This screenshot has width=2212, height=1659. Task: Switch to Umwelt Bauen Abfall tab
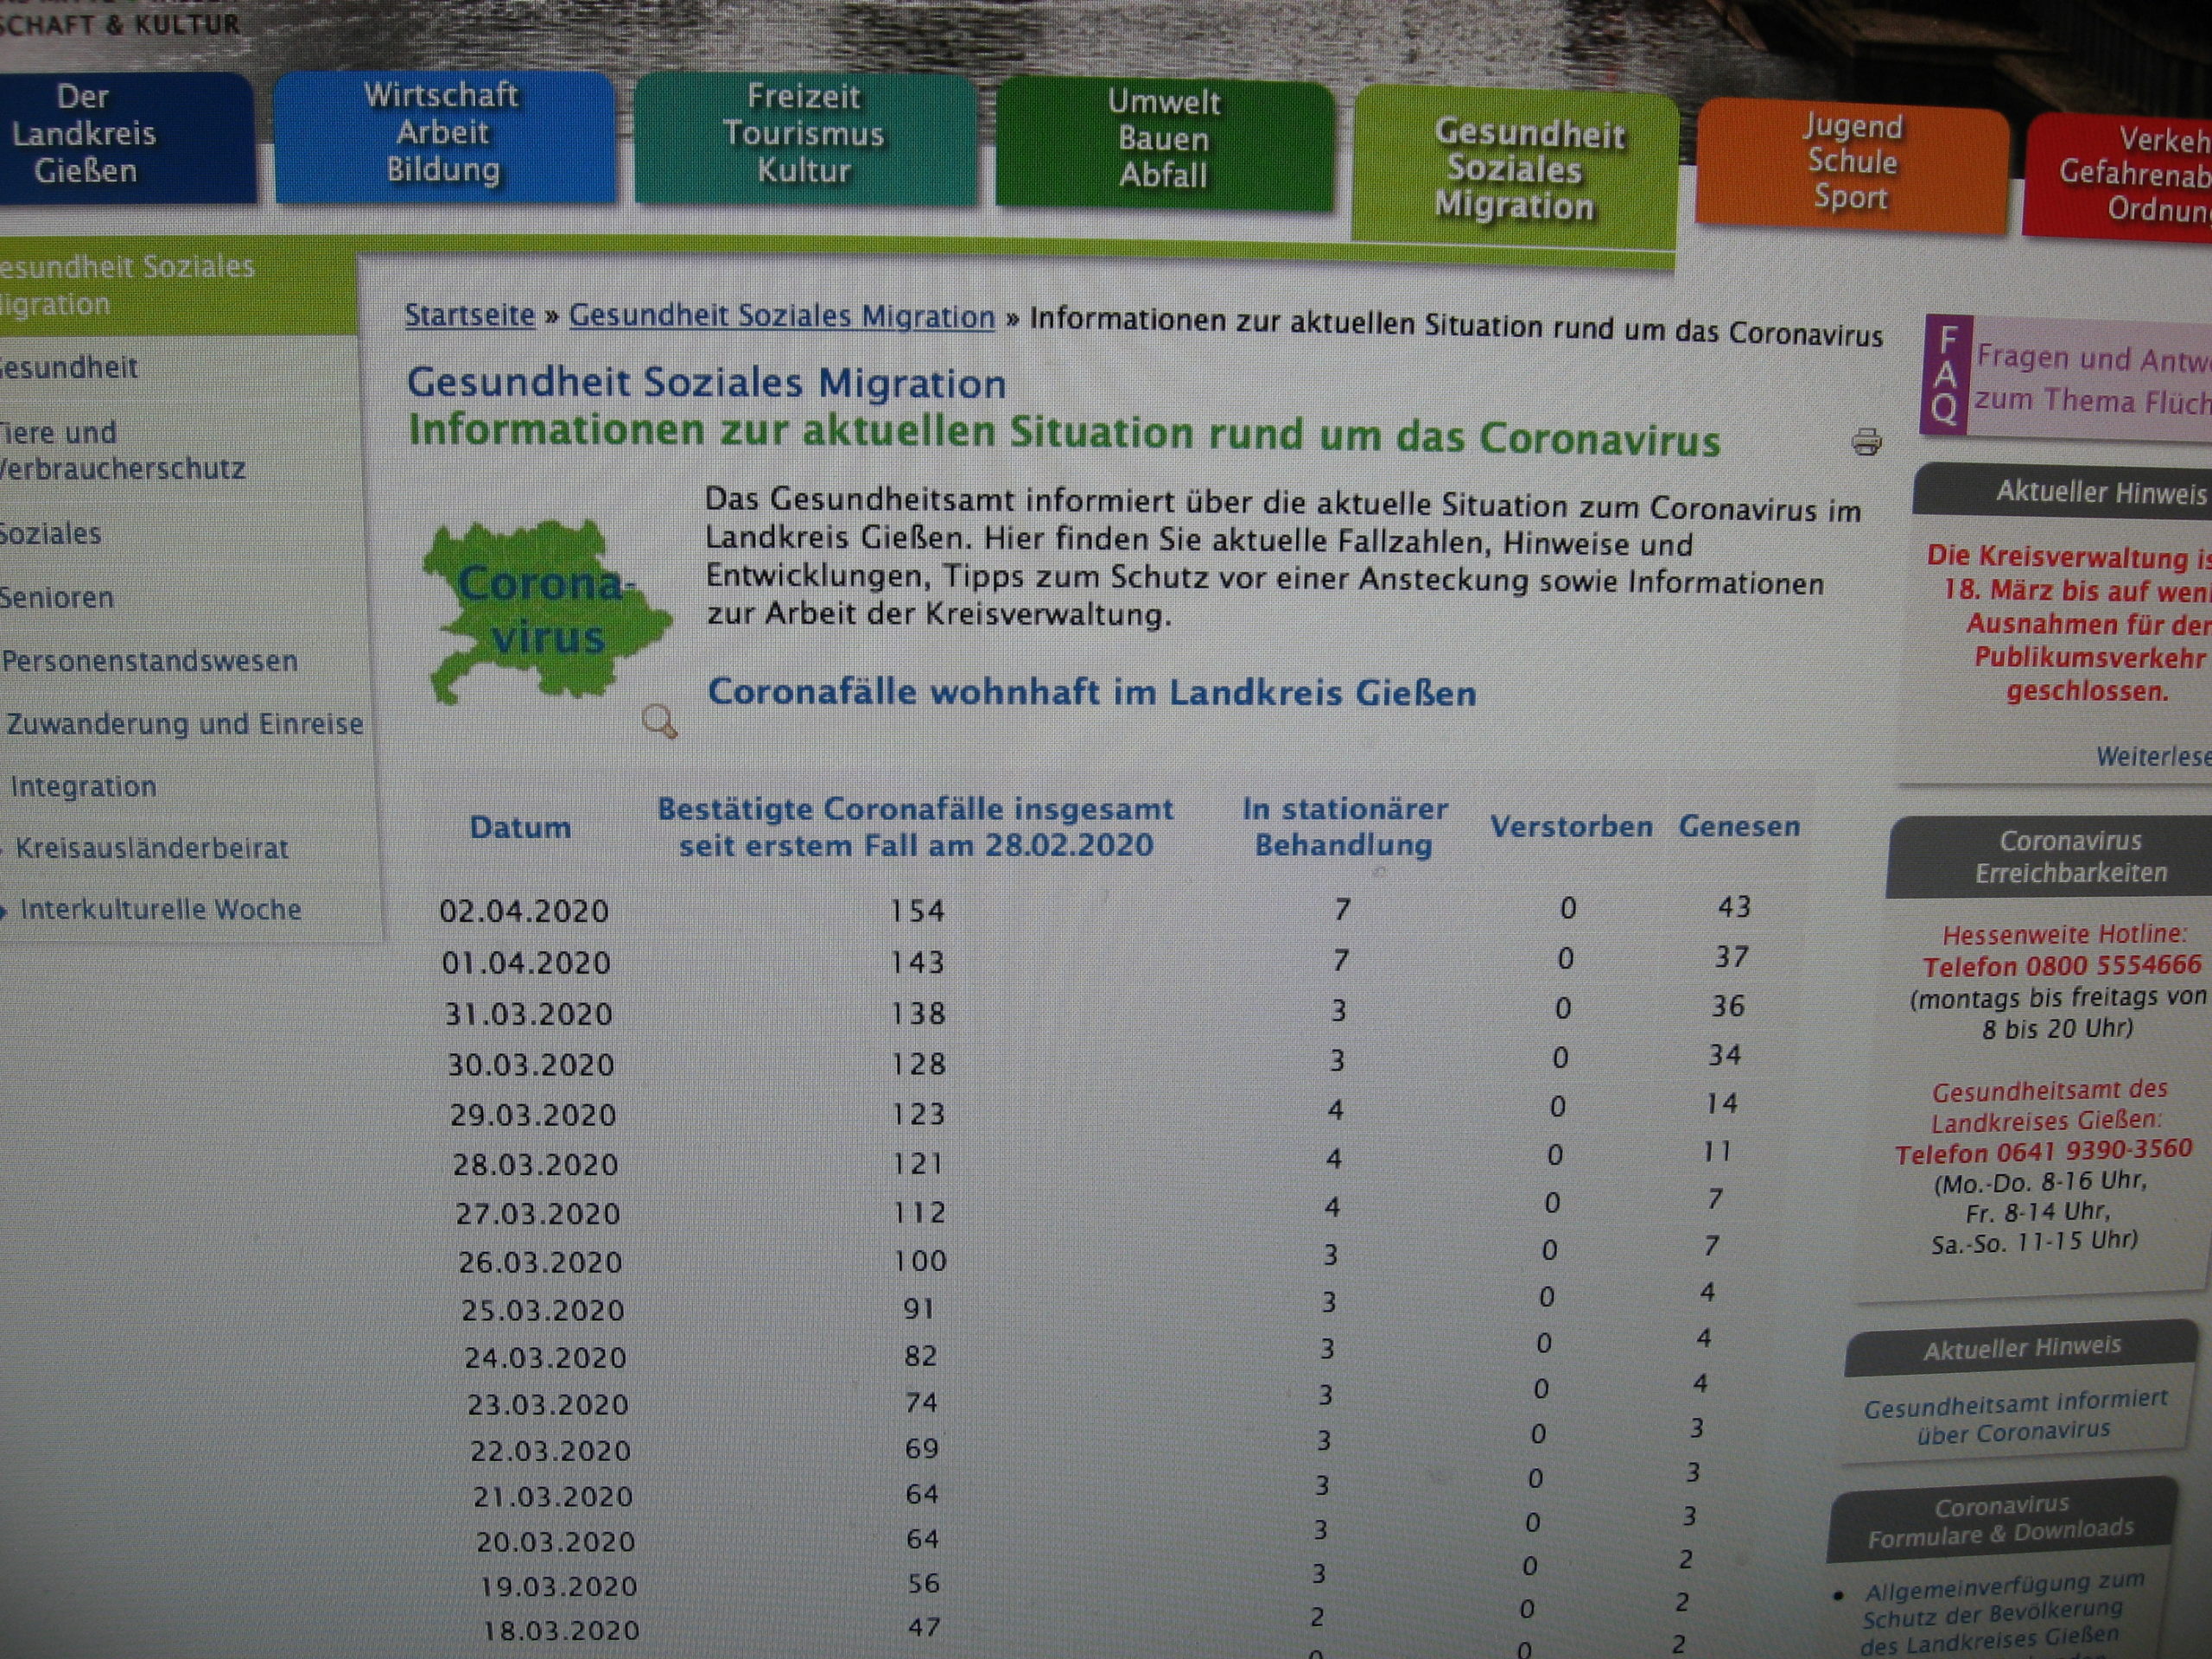(x=1163, y=140)
